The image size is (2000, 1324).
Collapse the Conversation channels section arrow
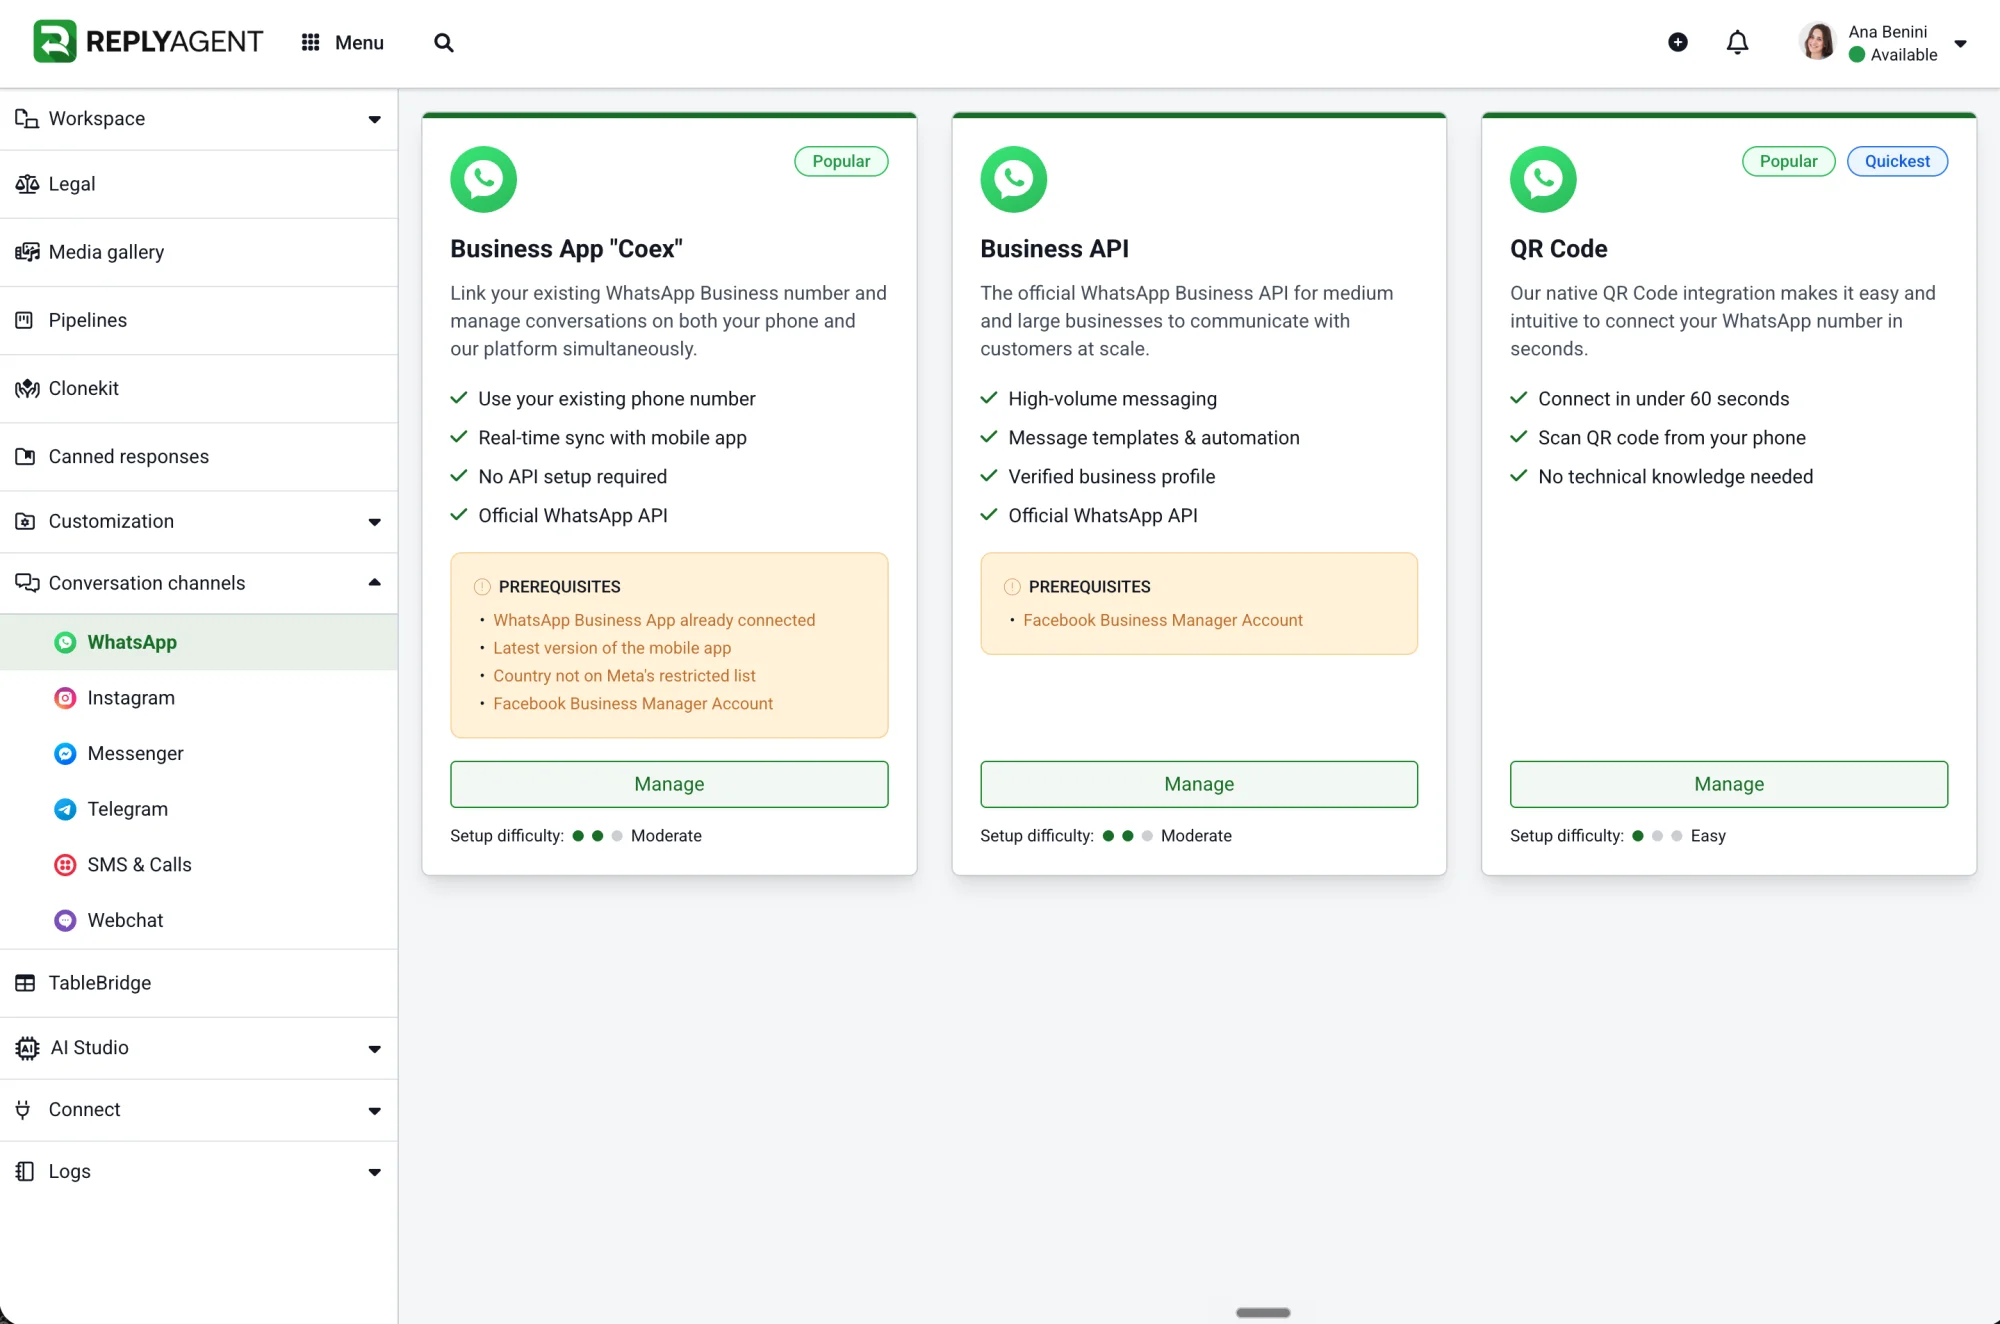point(374,582)
